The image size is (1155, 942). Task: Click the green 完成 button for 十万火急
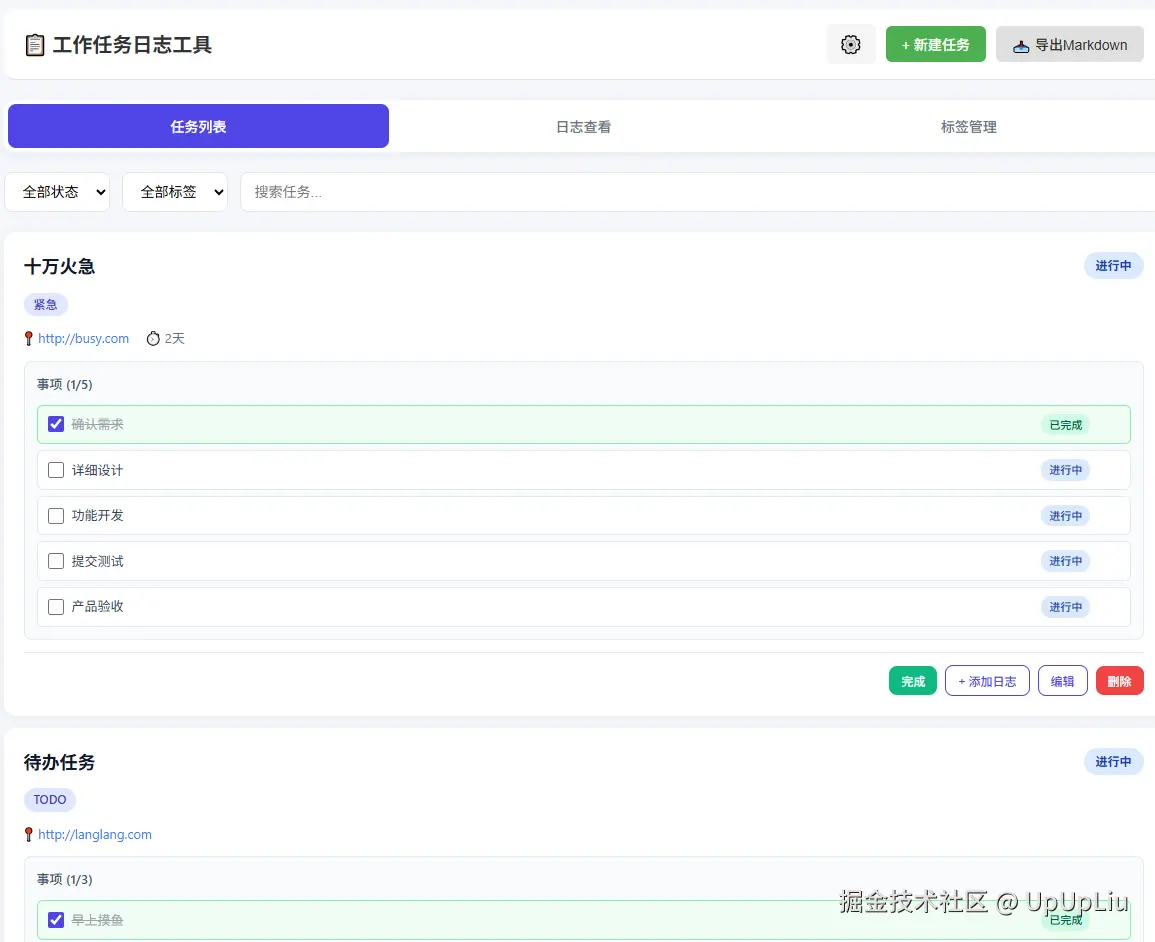913,681
